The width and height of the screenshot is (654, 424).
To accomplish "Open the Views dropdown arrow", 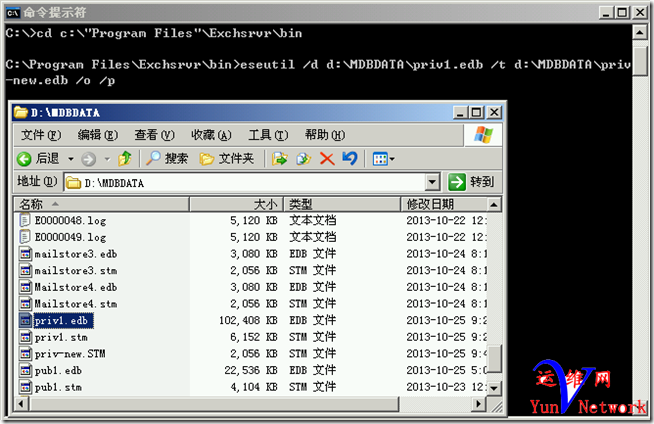I will tap(392, 159).
